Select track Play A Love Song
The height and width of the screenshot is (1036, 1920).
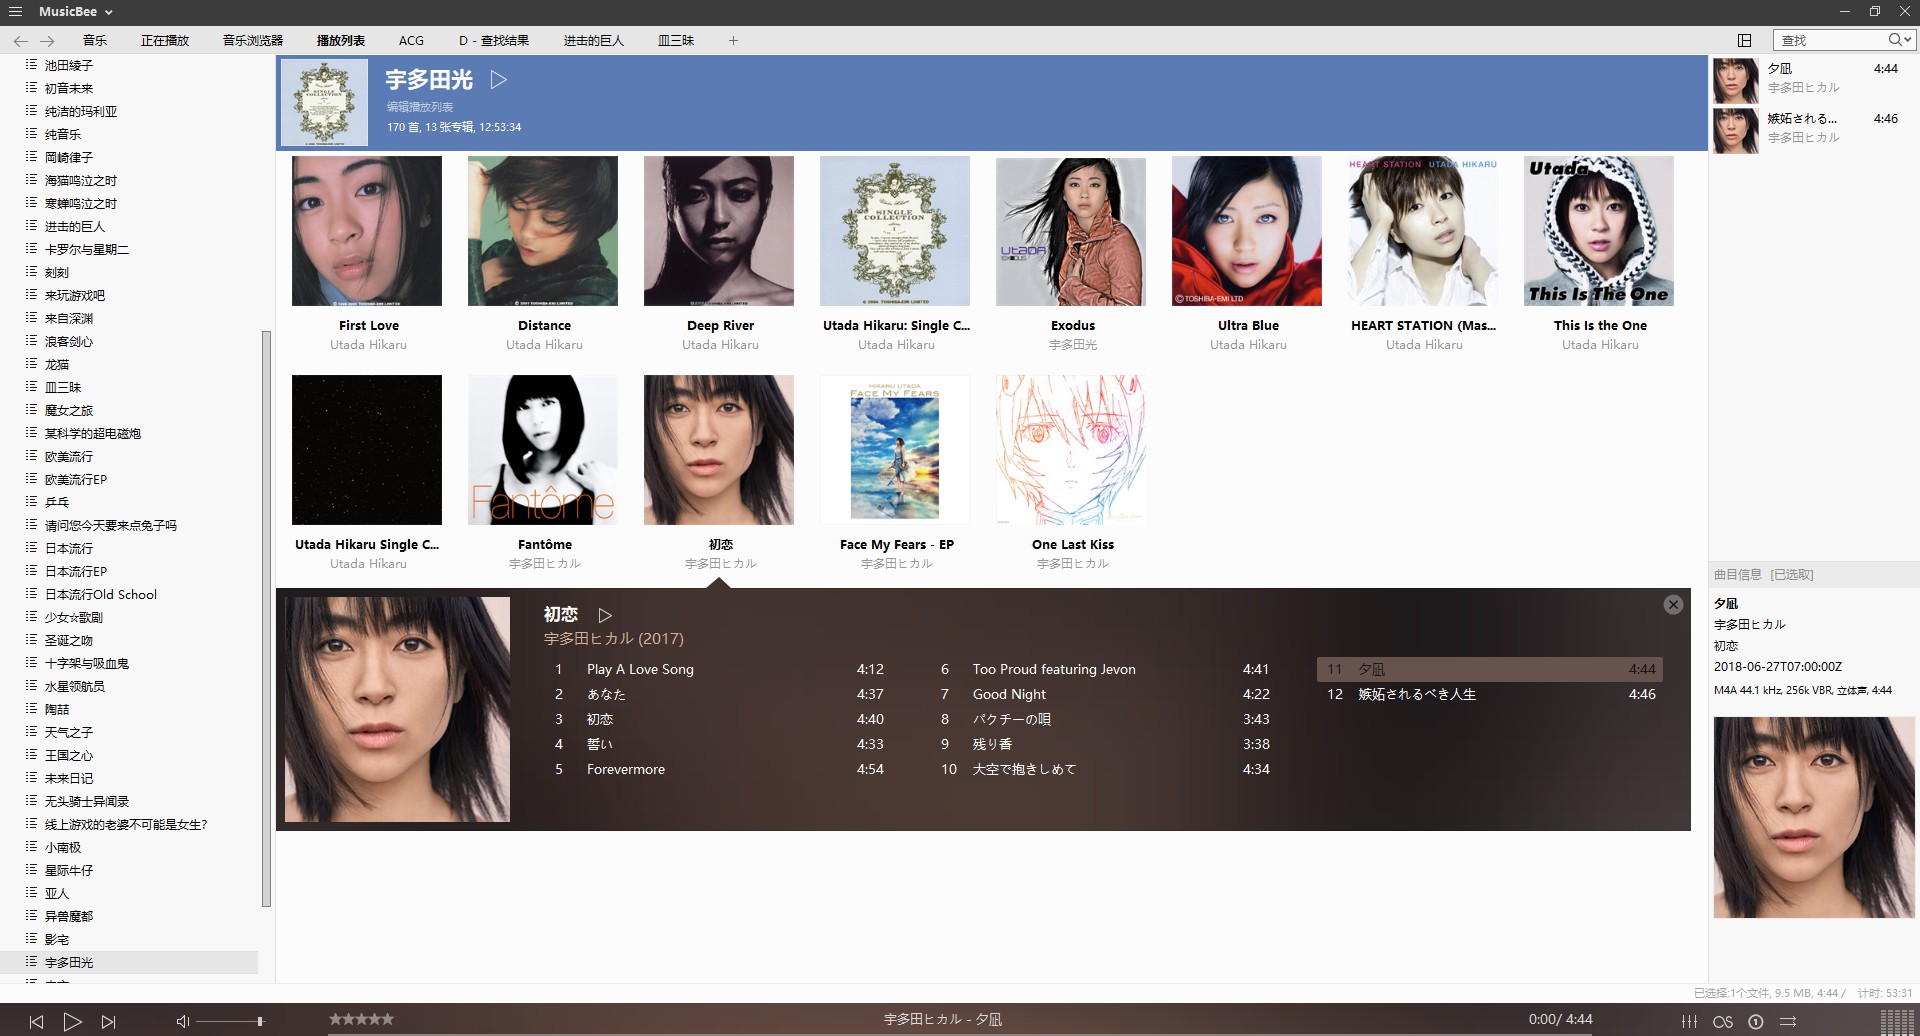[719, 669]
